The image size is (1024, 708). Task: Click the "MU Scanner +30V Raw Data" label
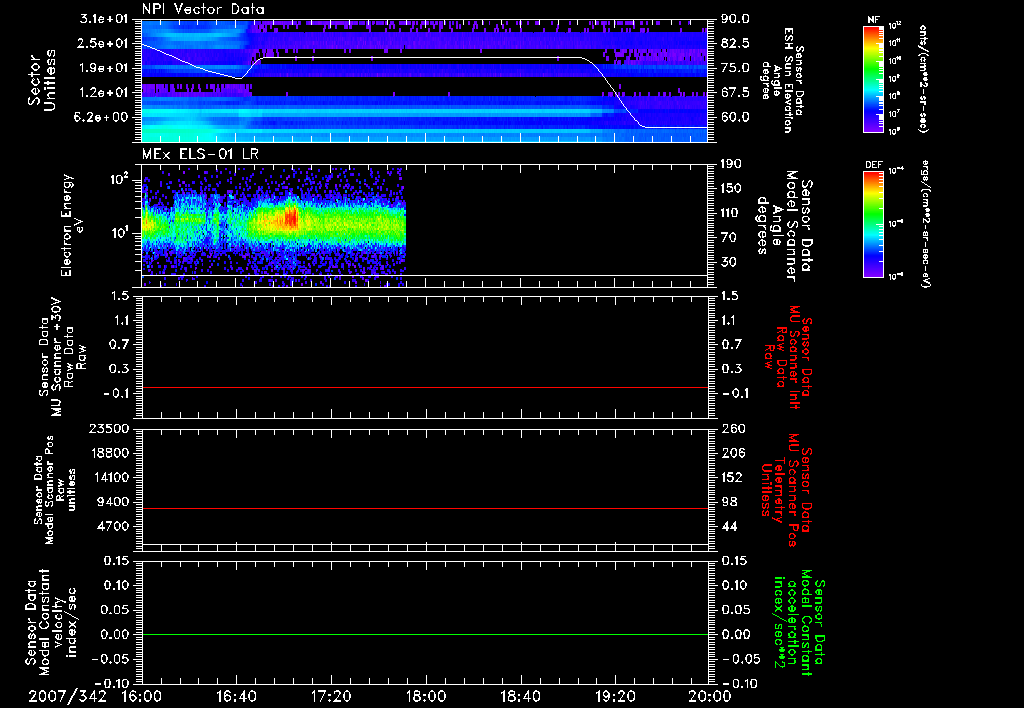[63, 357]
